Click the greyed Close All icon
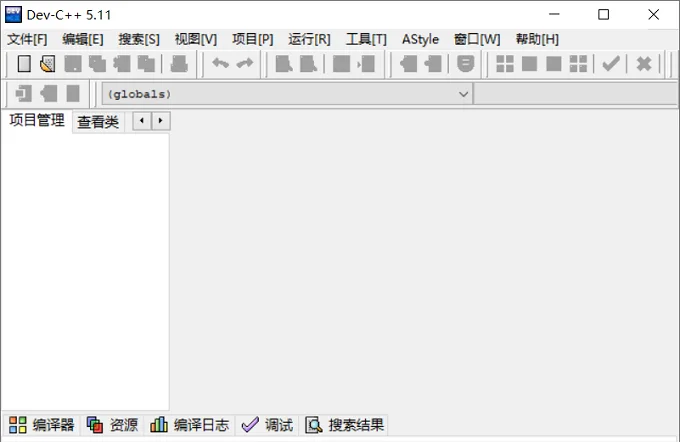 (146, 64)
